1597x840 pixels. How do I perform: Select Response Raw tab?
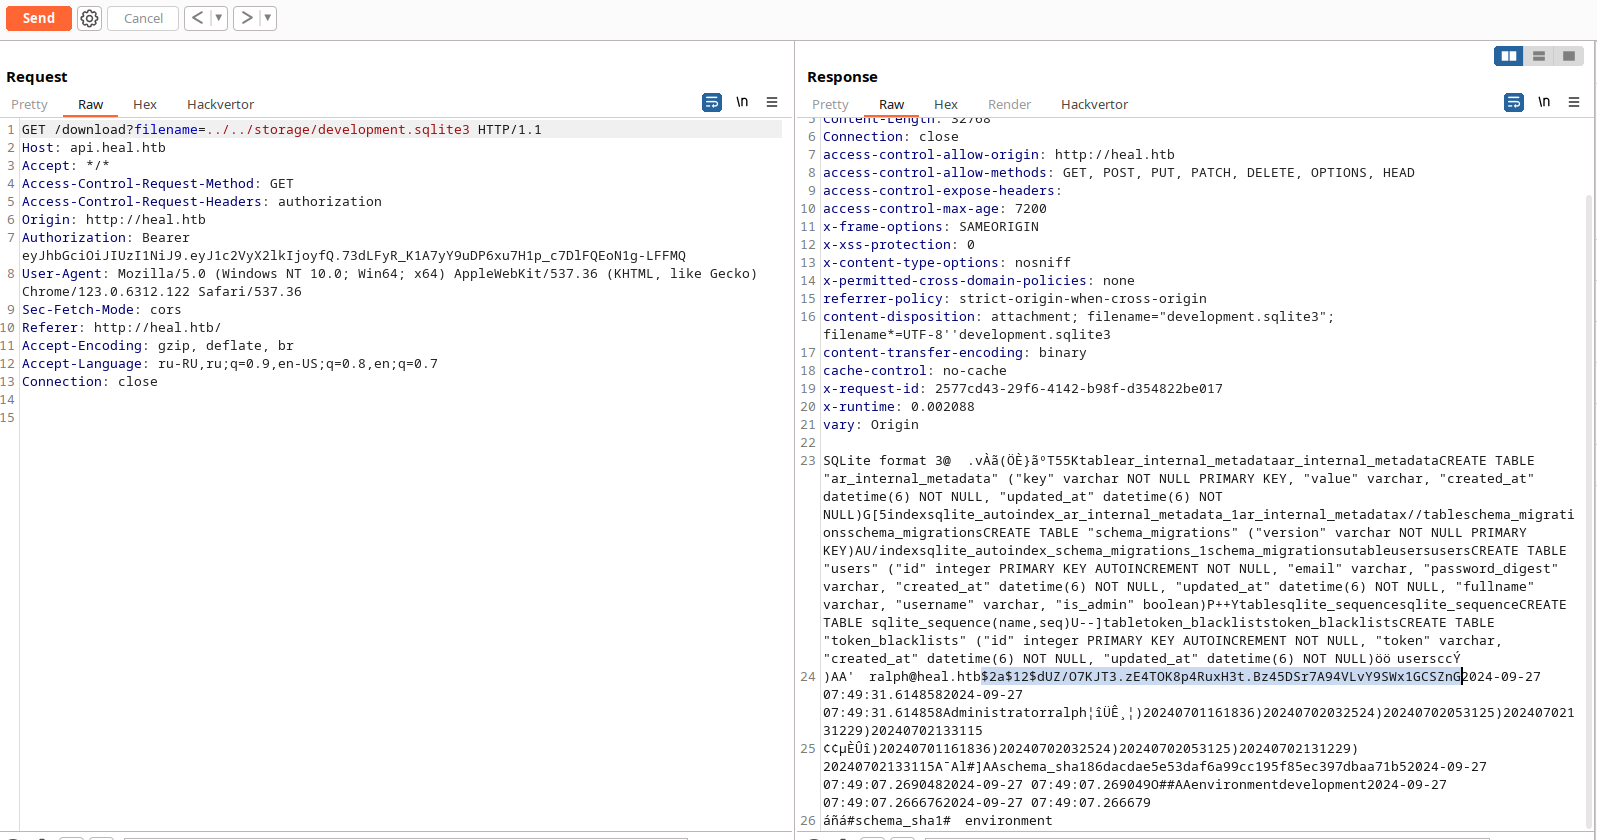coord(891,104)
